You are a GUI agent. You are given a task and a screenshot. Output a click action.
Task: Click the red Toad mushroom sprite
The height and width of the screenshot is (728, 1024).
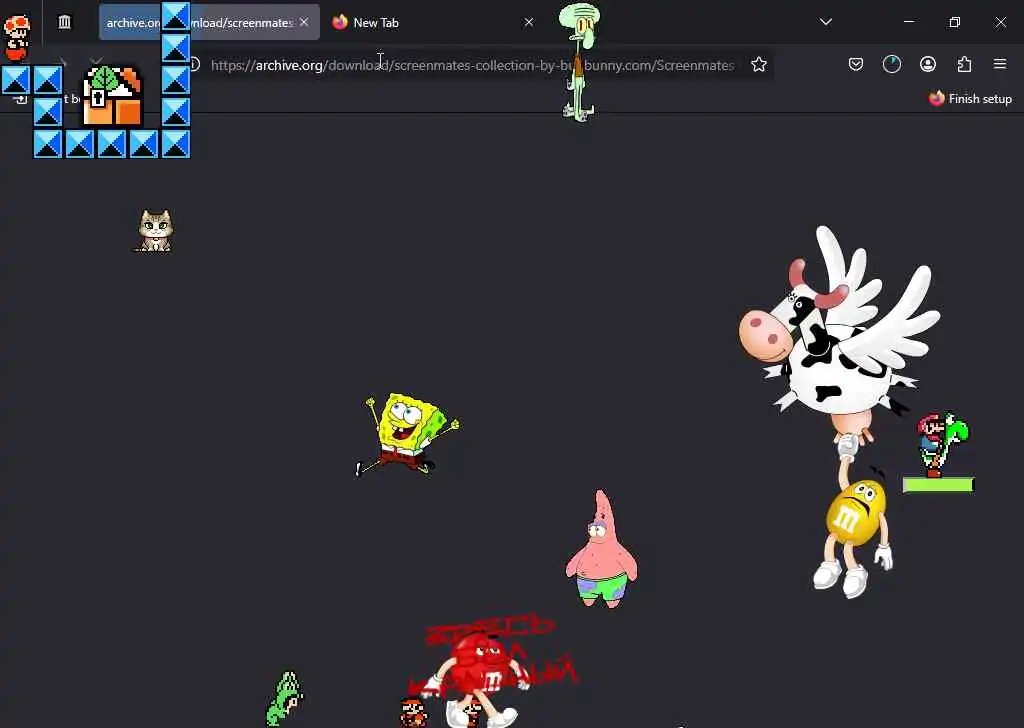tap(17, 37)
